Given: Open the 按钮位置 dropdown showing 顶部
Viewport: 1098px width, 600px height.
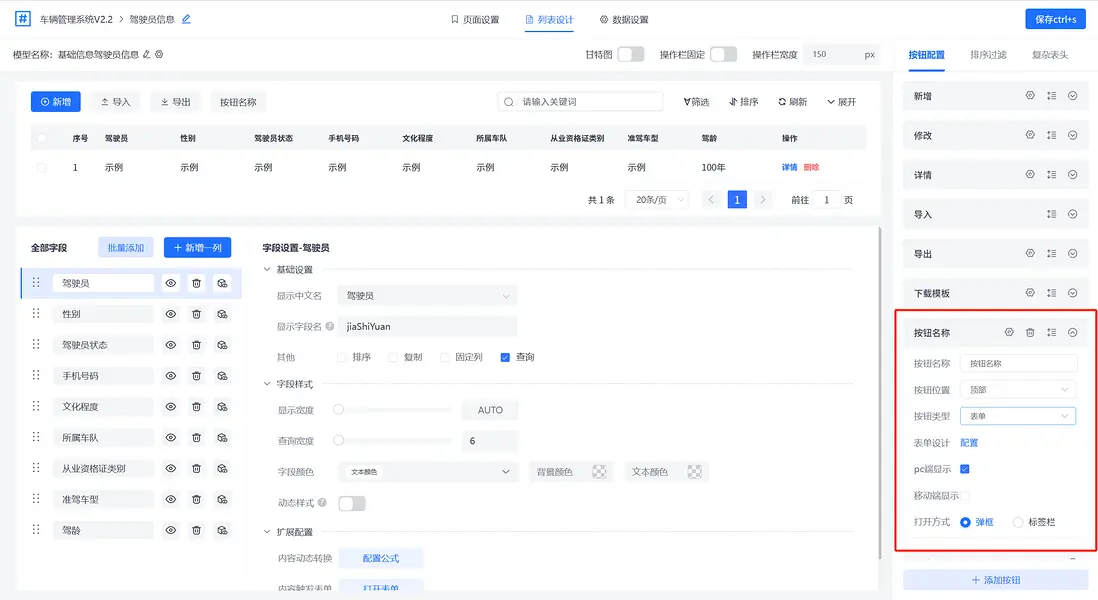Looking at the screenshot, I should pos(1018,390).
